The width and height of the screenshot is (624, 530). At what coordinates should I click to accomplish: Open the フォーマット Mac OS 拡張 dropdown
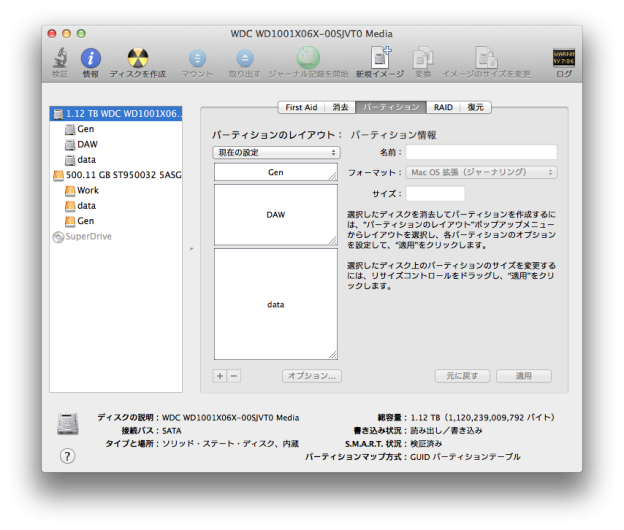pyautogui.click(x=482, y=172)
